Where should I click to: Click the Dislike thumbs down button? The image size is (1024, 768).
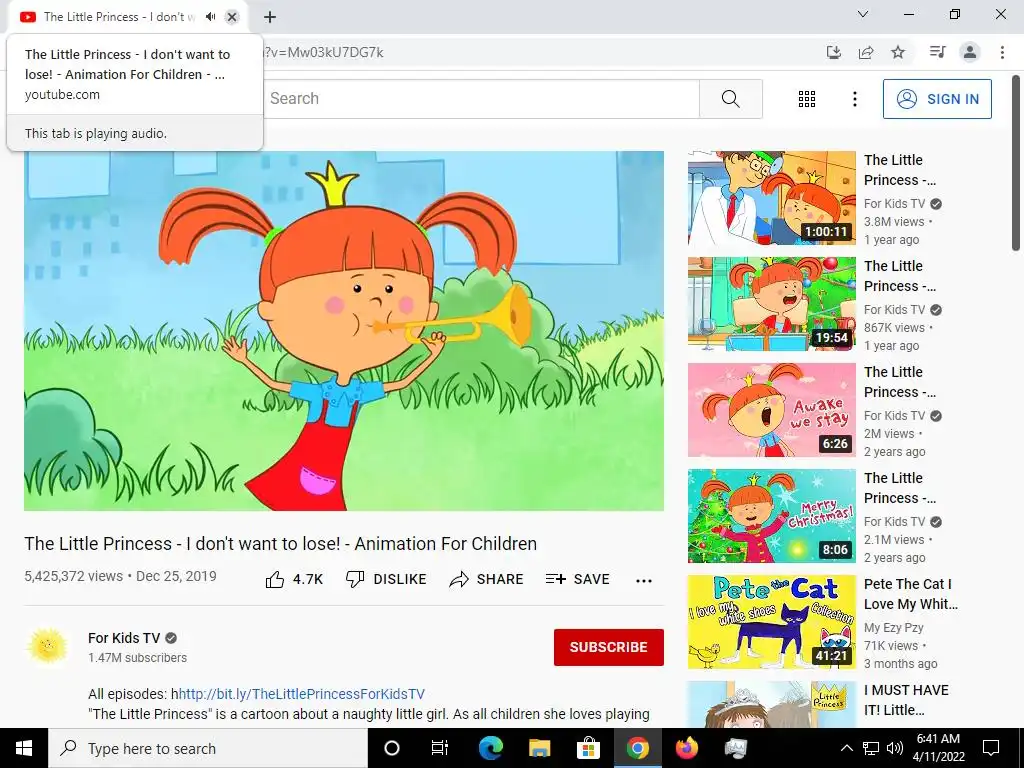pyautogui.click(x=386, y=579)
